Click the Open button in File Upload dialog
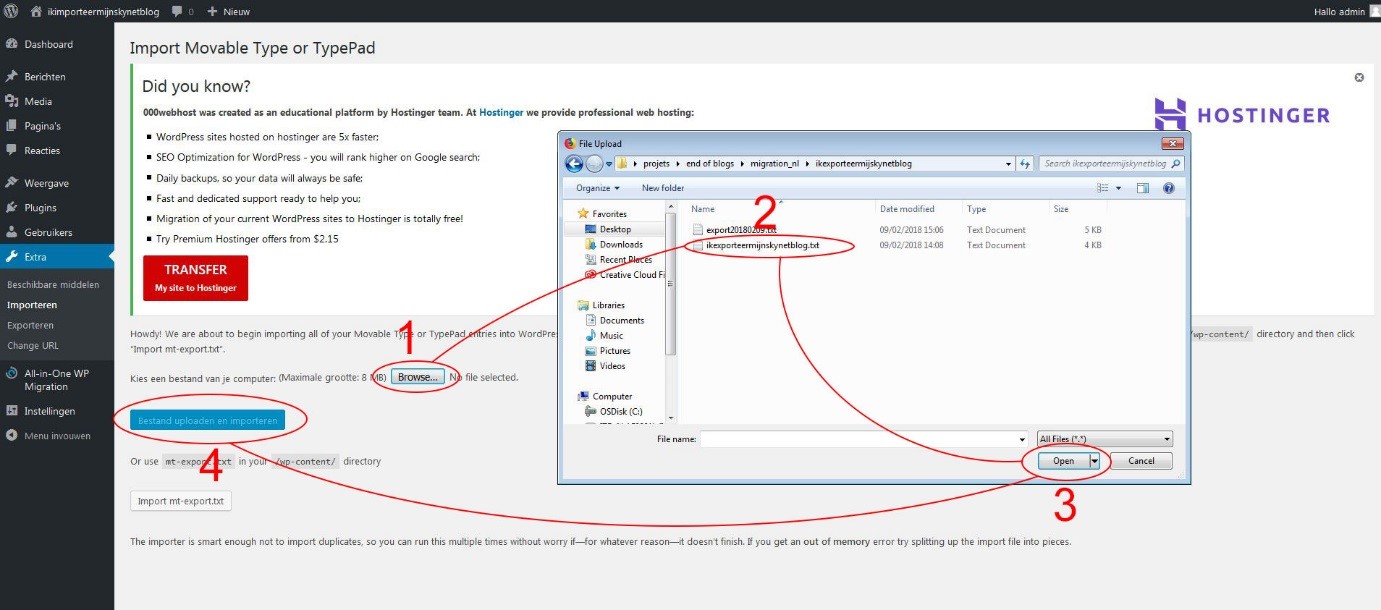This screenshot has height=610, width=1381. (x=1063, y=461)
